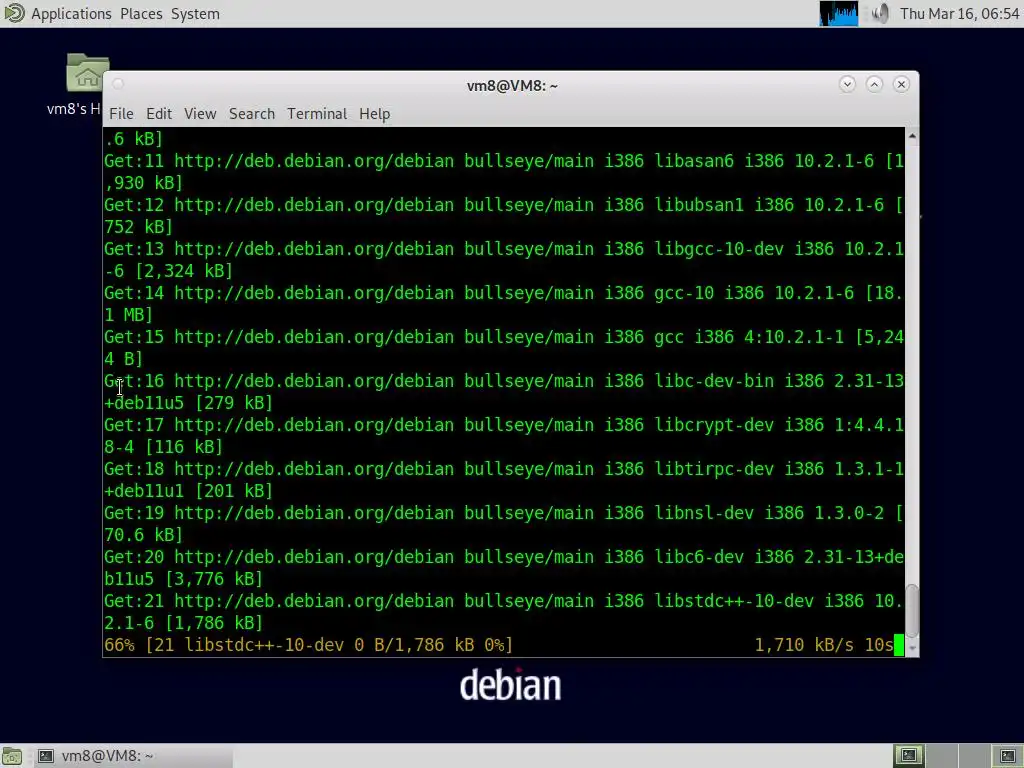Open the System menu
The width and height of the screenshot is (1024, 768).
point(195,14)
